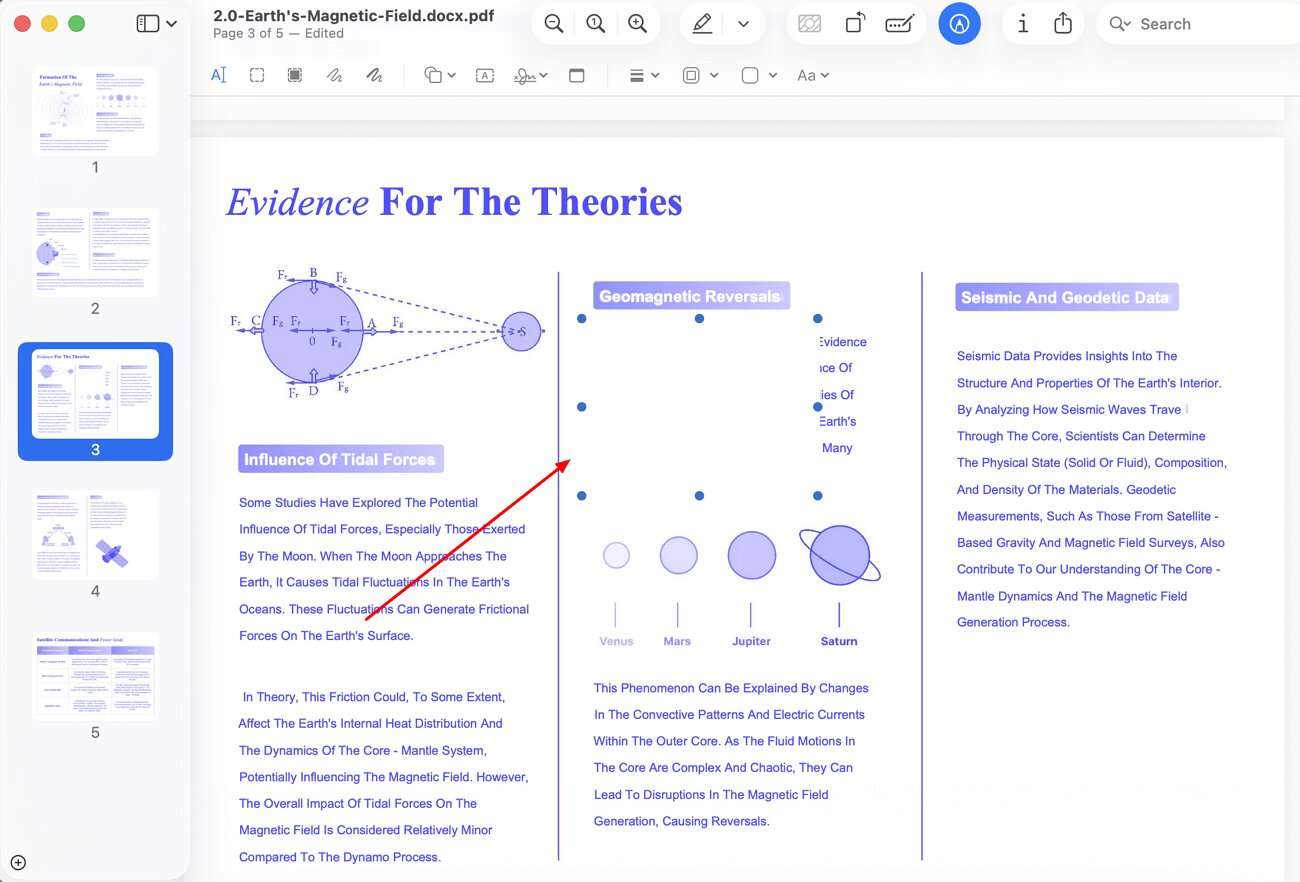This screenshot has width=1300, height=882.
Task: Open the Sign signature dropdown
Action: (x=531, y=75)
